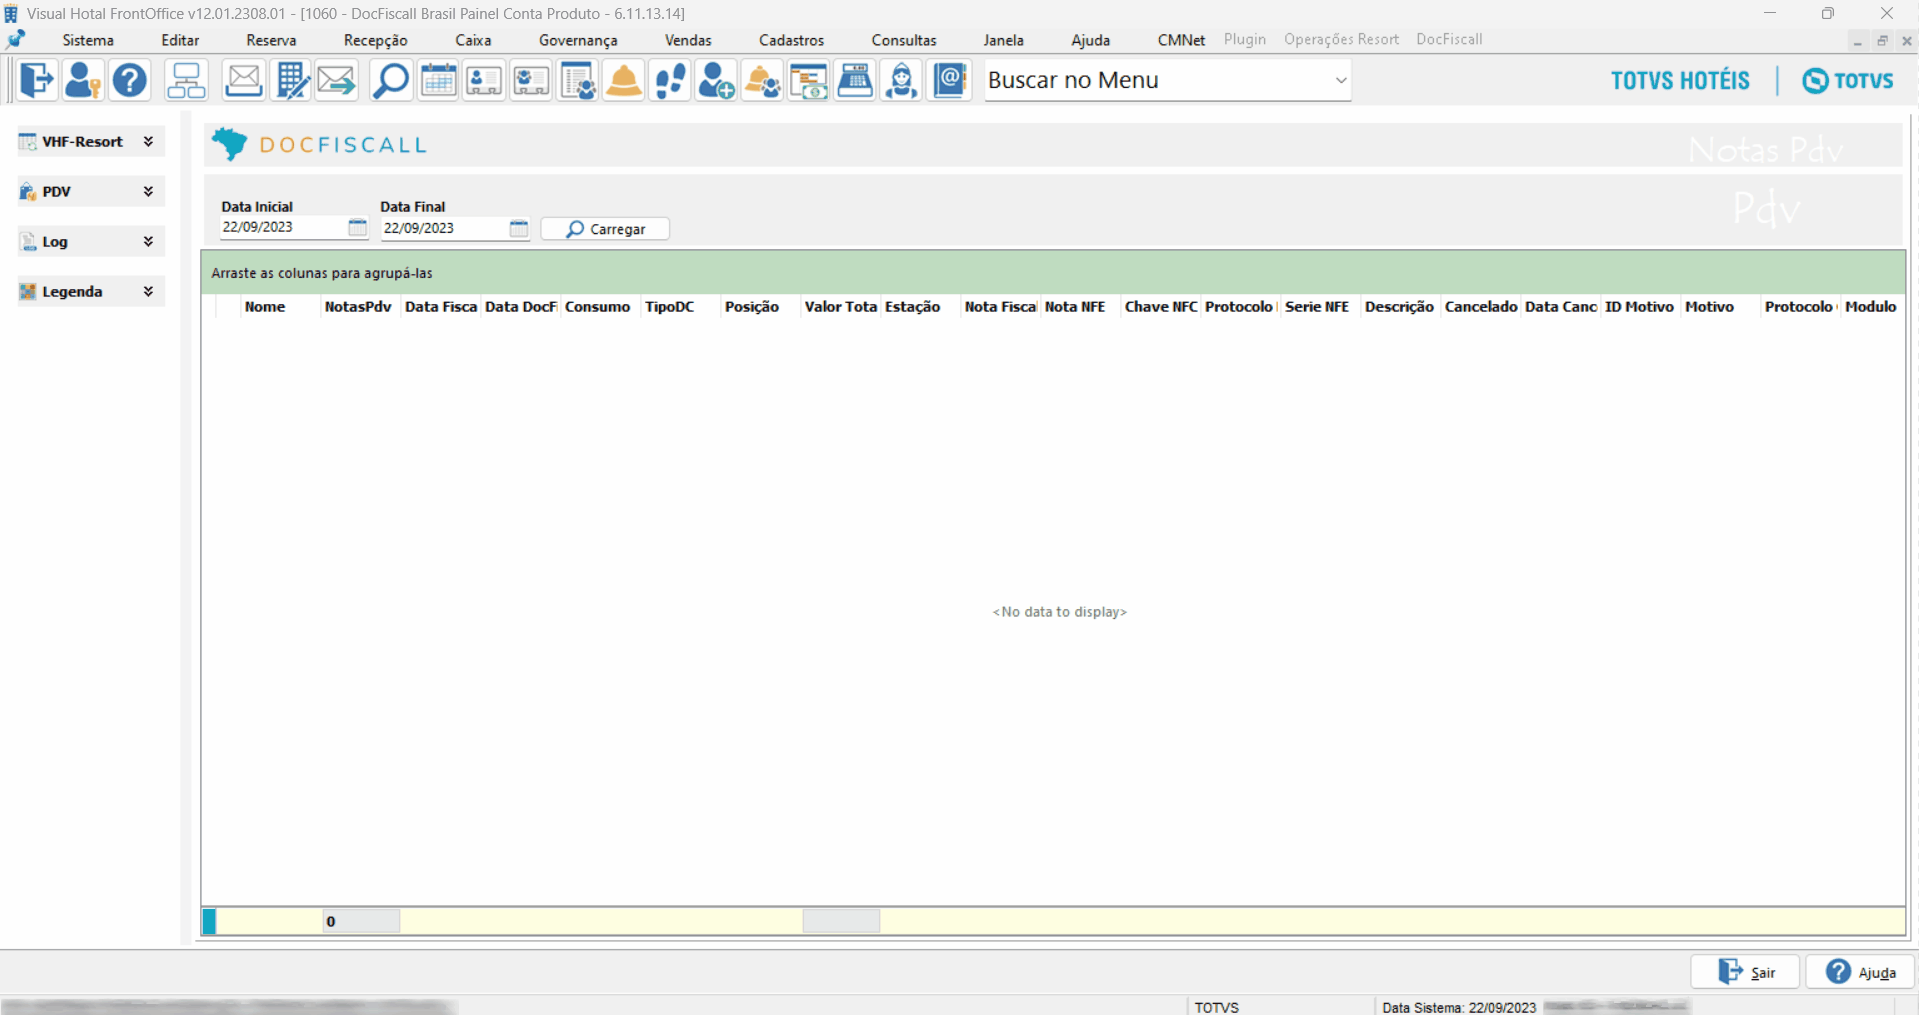This screenshot has height=1015, width=1919.
Task: Open the address book icon with @ symbol
Action: [x=949, y=80]
